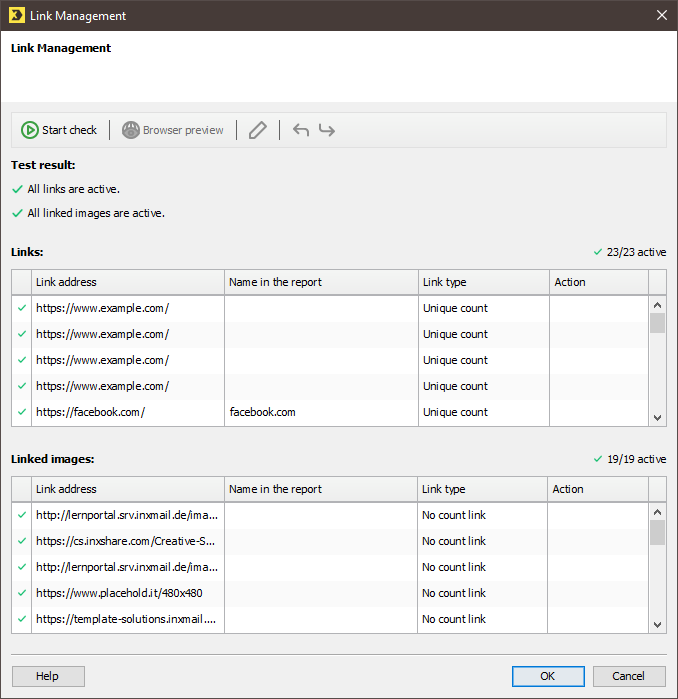Click Unique count cell of facebook.com row
678x699 pixels.
pos(484,412)
